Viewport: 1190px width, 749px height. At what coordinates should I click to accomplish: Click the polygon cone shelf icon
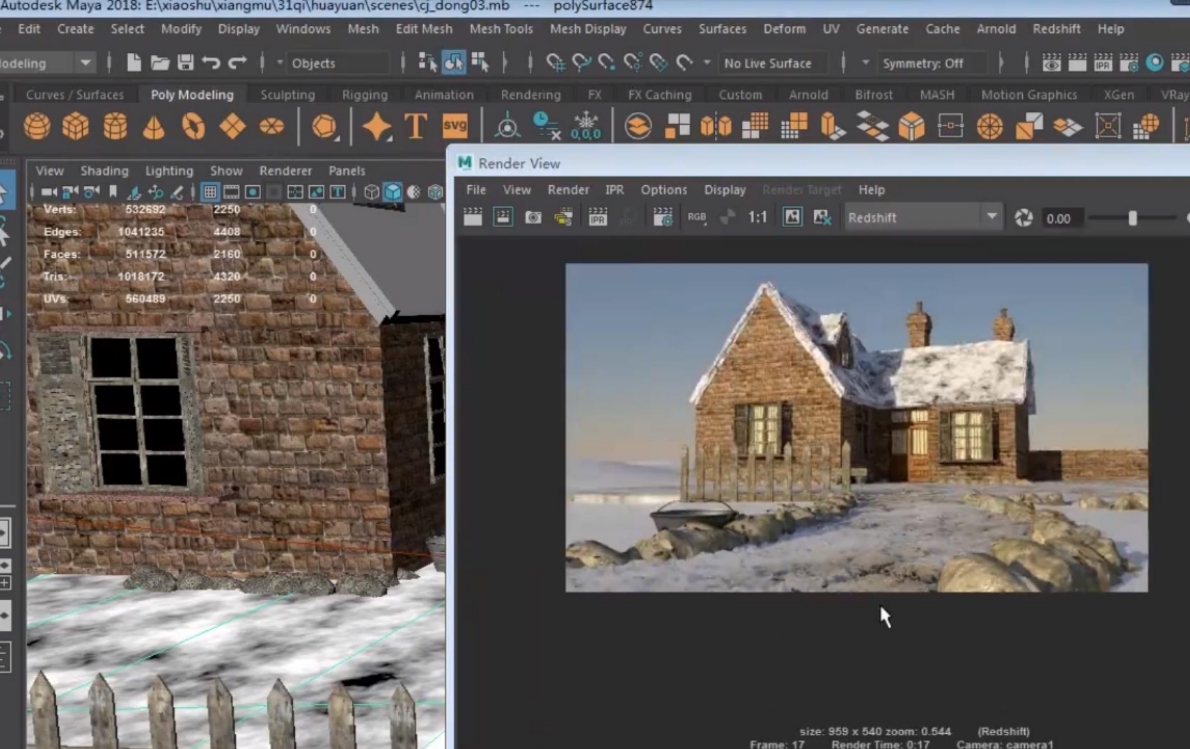154,127
